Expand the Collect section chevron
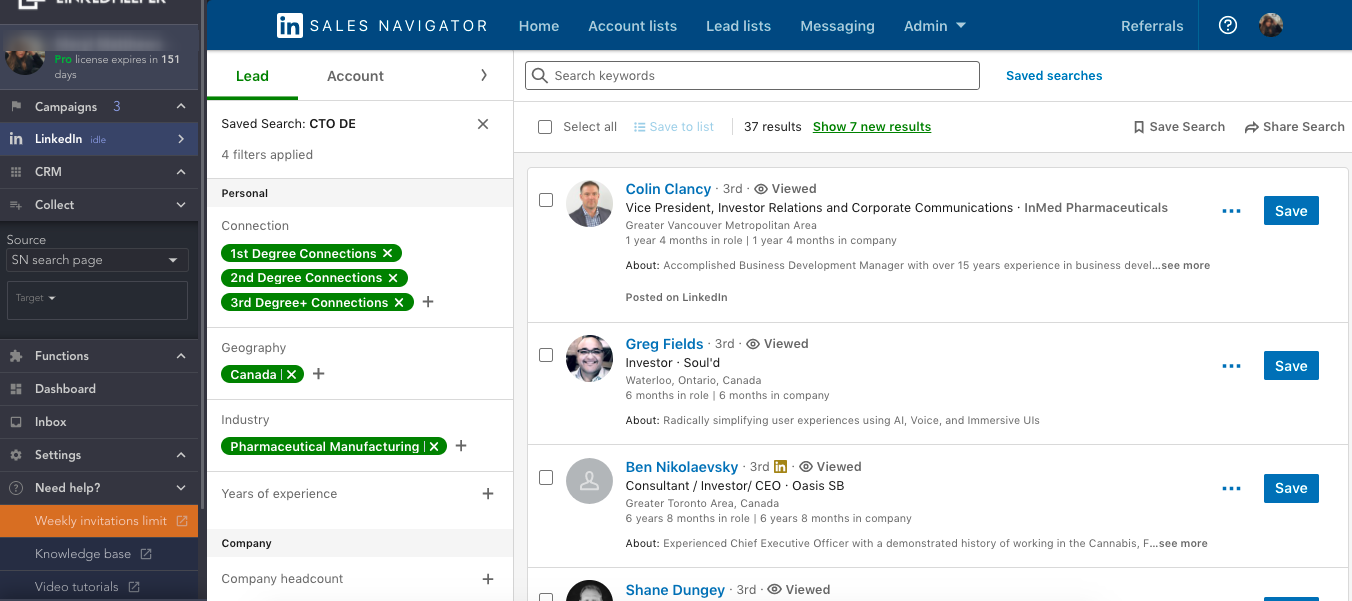 [181, 205]
